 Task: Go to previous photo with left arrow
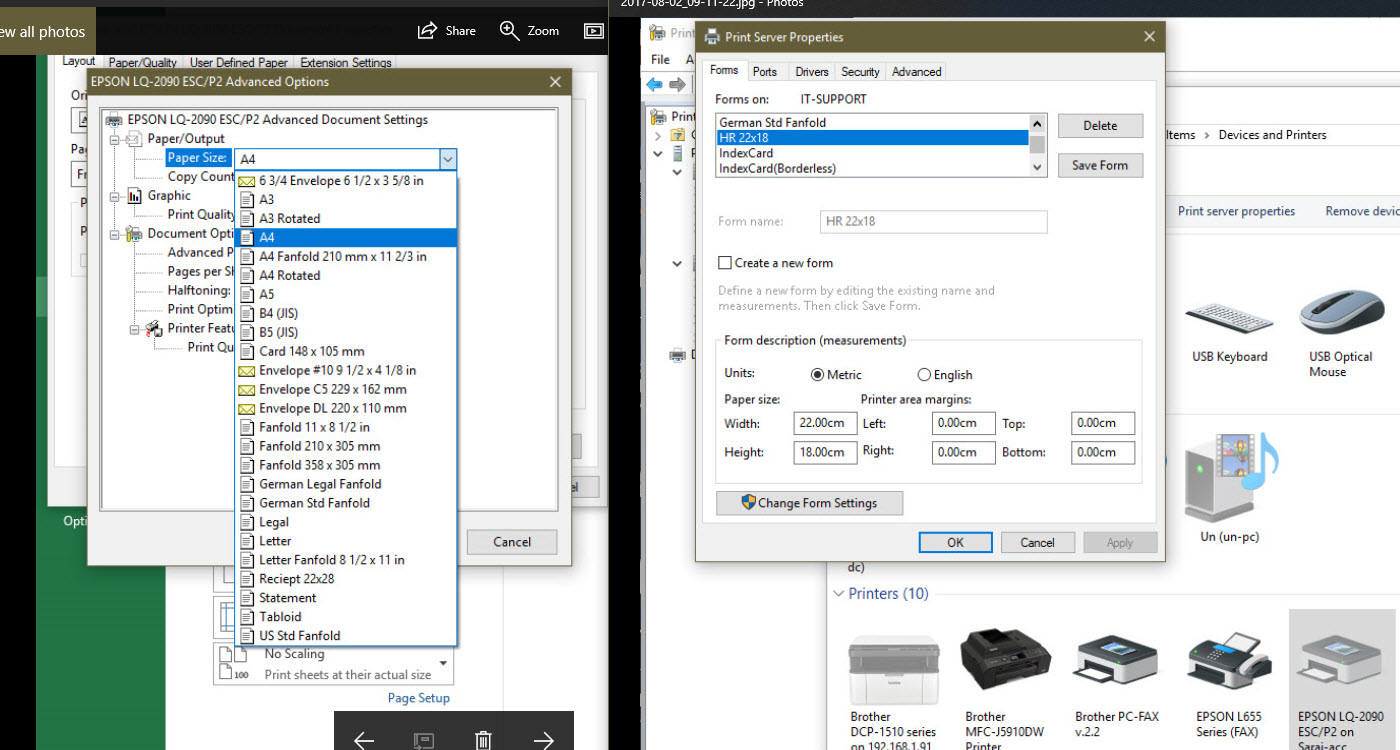point(364,740)
